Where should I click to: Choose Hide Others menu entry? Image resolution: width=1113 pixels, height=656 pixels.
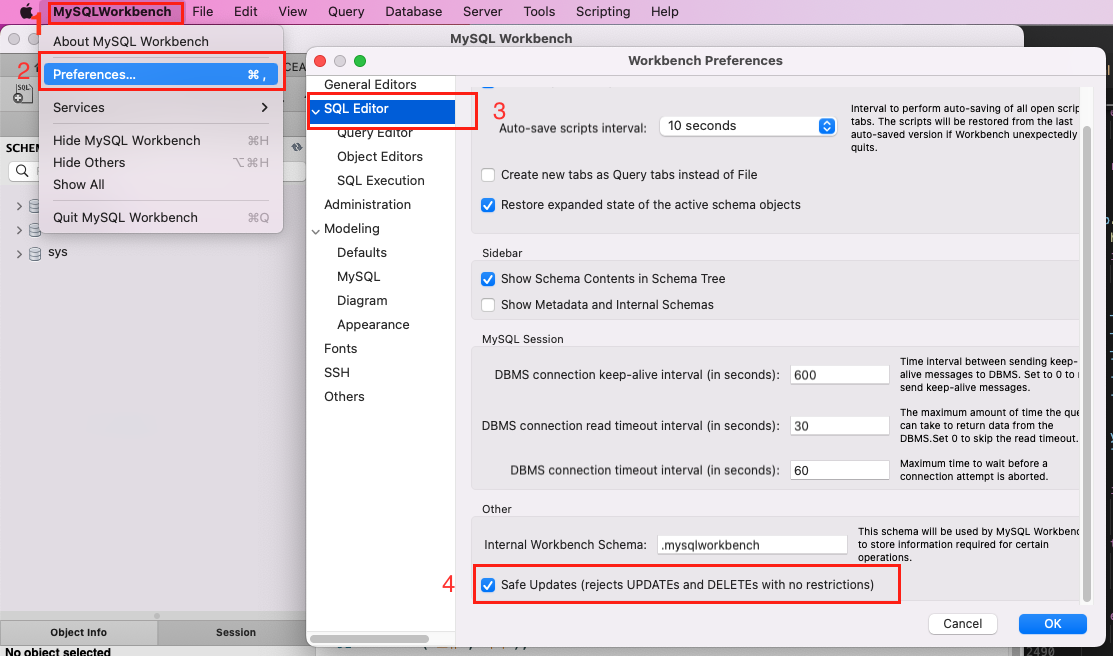161,163
